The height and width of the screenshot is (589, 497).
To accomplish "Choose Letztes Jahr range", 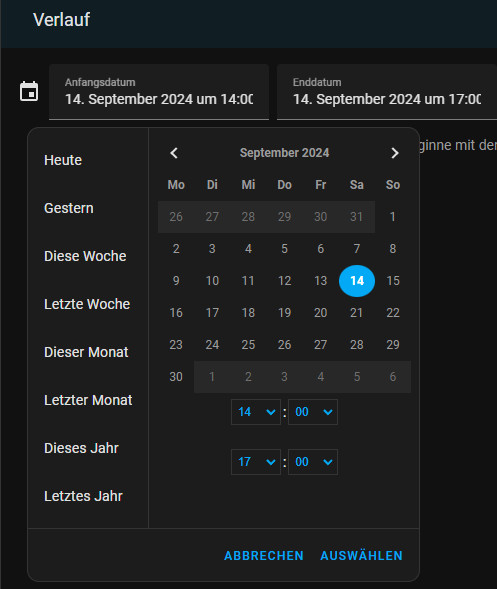I will 83,496.
